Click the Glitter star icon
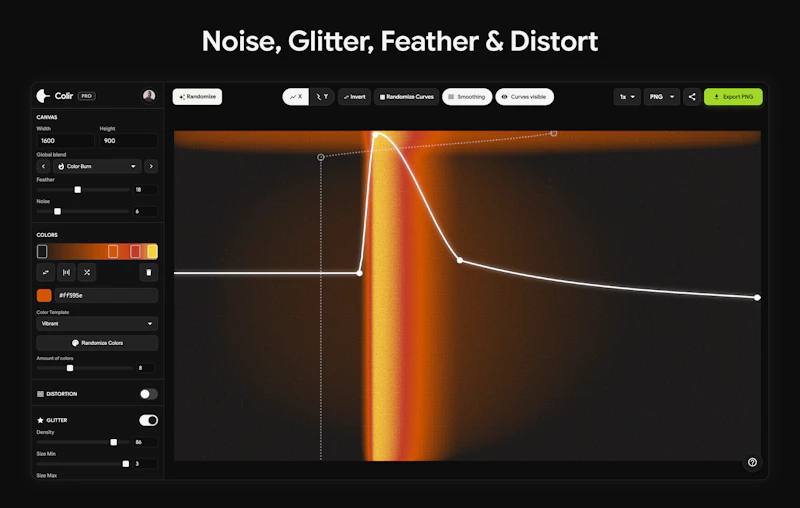 coord(40,420)
